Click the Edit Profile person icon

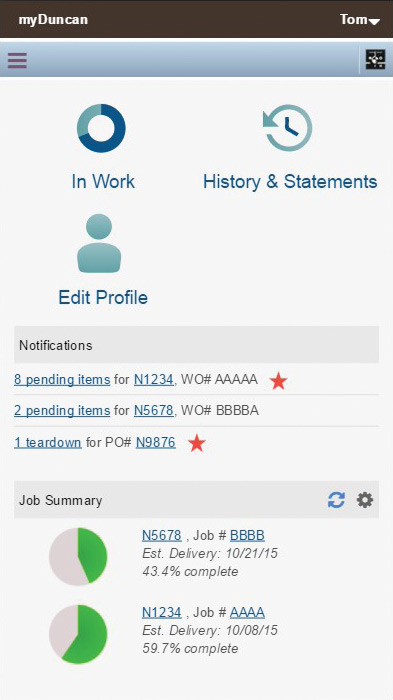(99, 243)
